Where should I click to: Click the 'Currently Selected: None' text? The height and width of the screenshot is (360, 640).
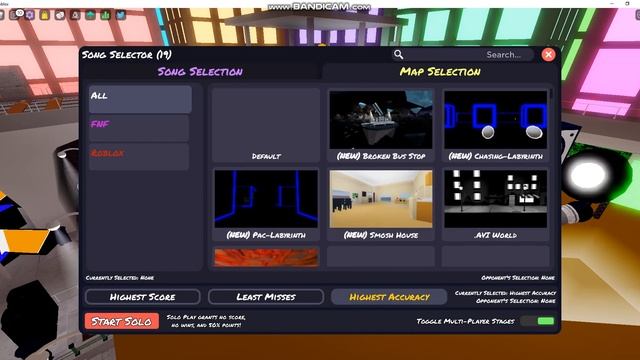click(120, 278)
